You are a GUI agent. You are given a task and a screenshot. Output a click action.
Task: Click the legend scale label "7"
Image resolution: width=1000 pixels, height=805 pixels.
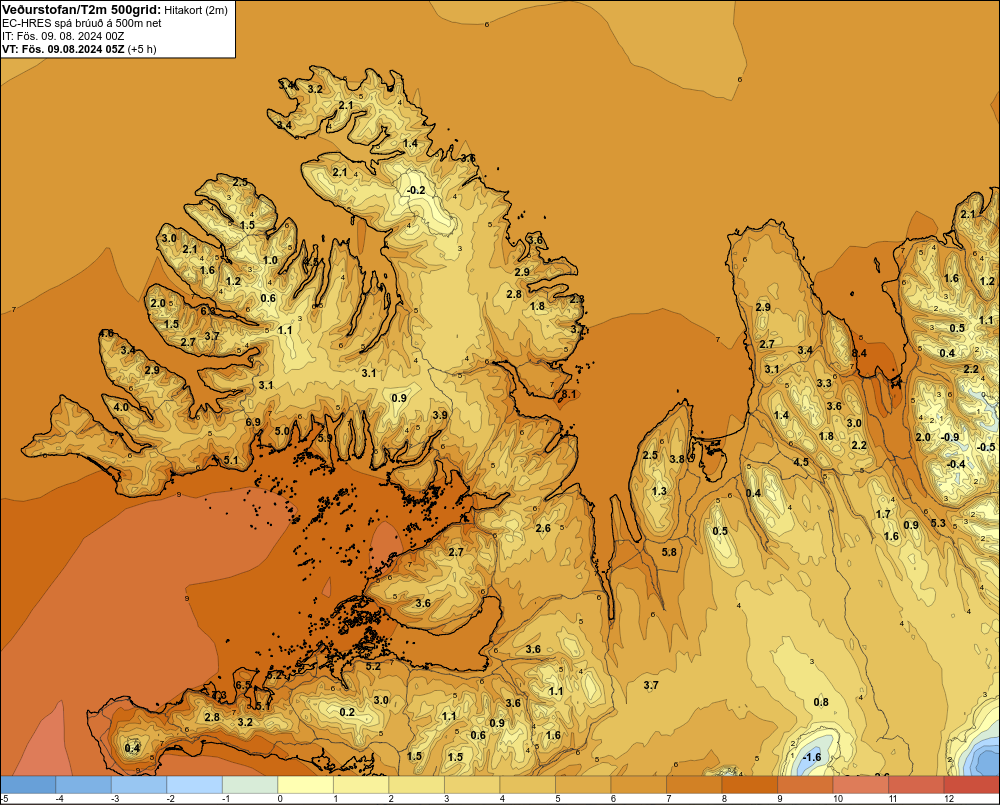tap(668, 799)
